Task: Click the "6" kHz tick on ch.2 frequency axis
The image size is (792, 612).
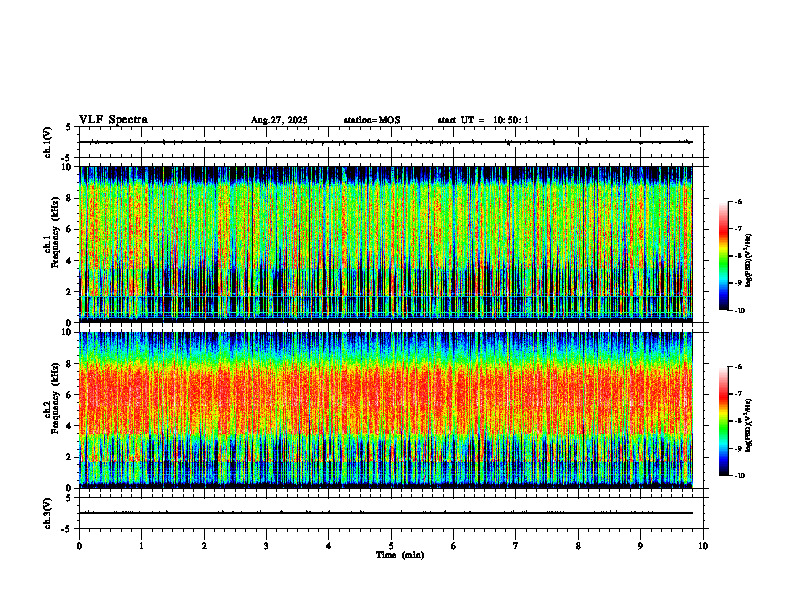Action: [x=70, y=395]
